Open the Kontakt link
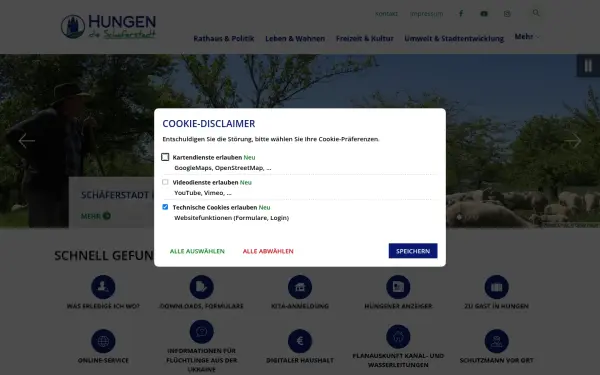600x375 pixels. (386, 14)
